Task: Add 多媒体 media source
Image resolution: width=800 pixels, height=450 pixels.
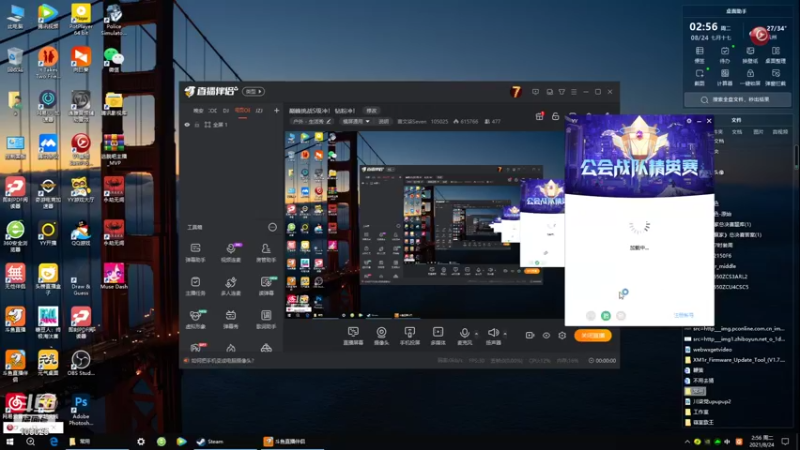Action: [438, 336]
